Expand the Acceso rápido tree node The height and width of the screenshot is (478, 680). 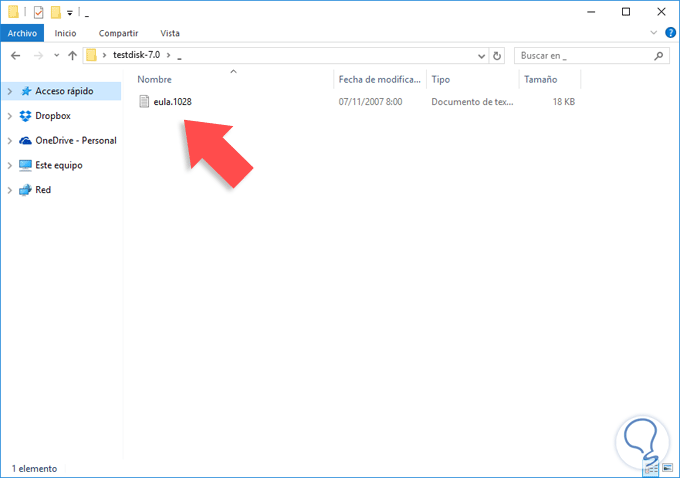(10, 91)
